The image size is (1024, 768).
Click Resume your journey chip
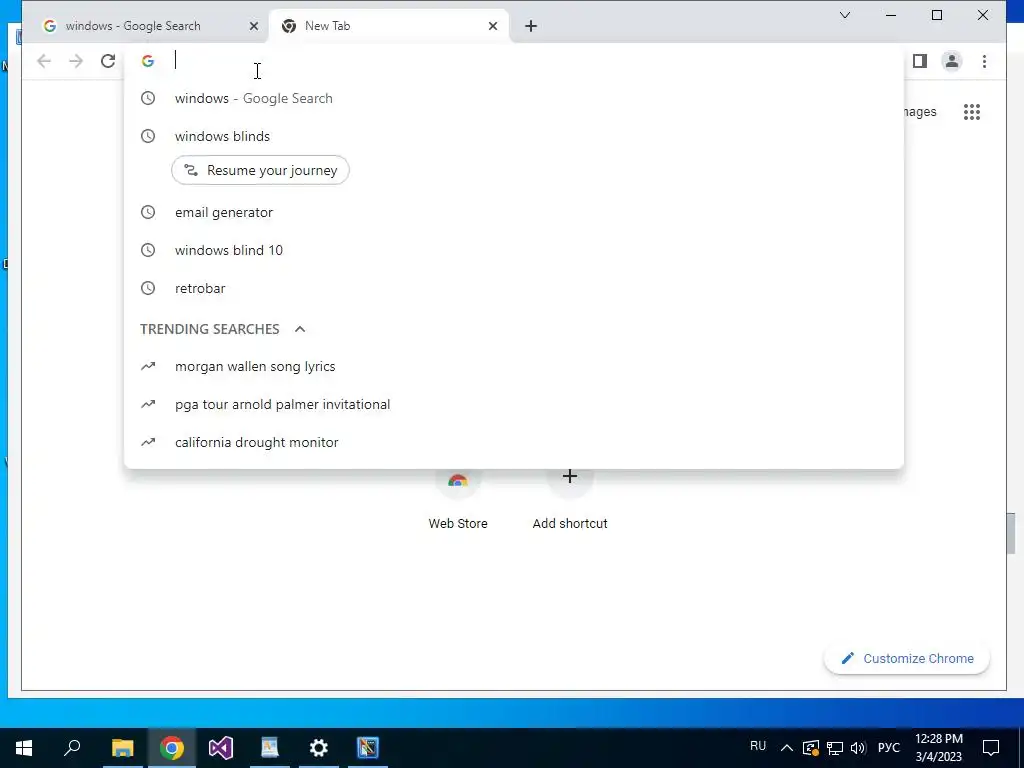click(x=260, y=170)
